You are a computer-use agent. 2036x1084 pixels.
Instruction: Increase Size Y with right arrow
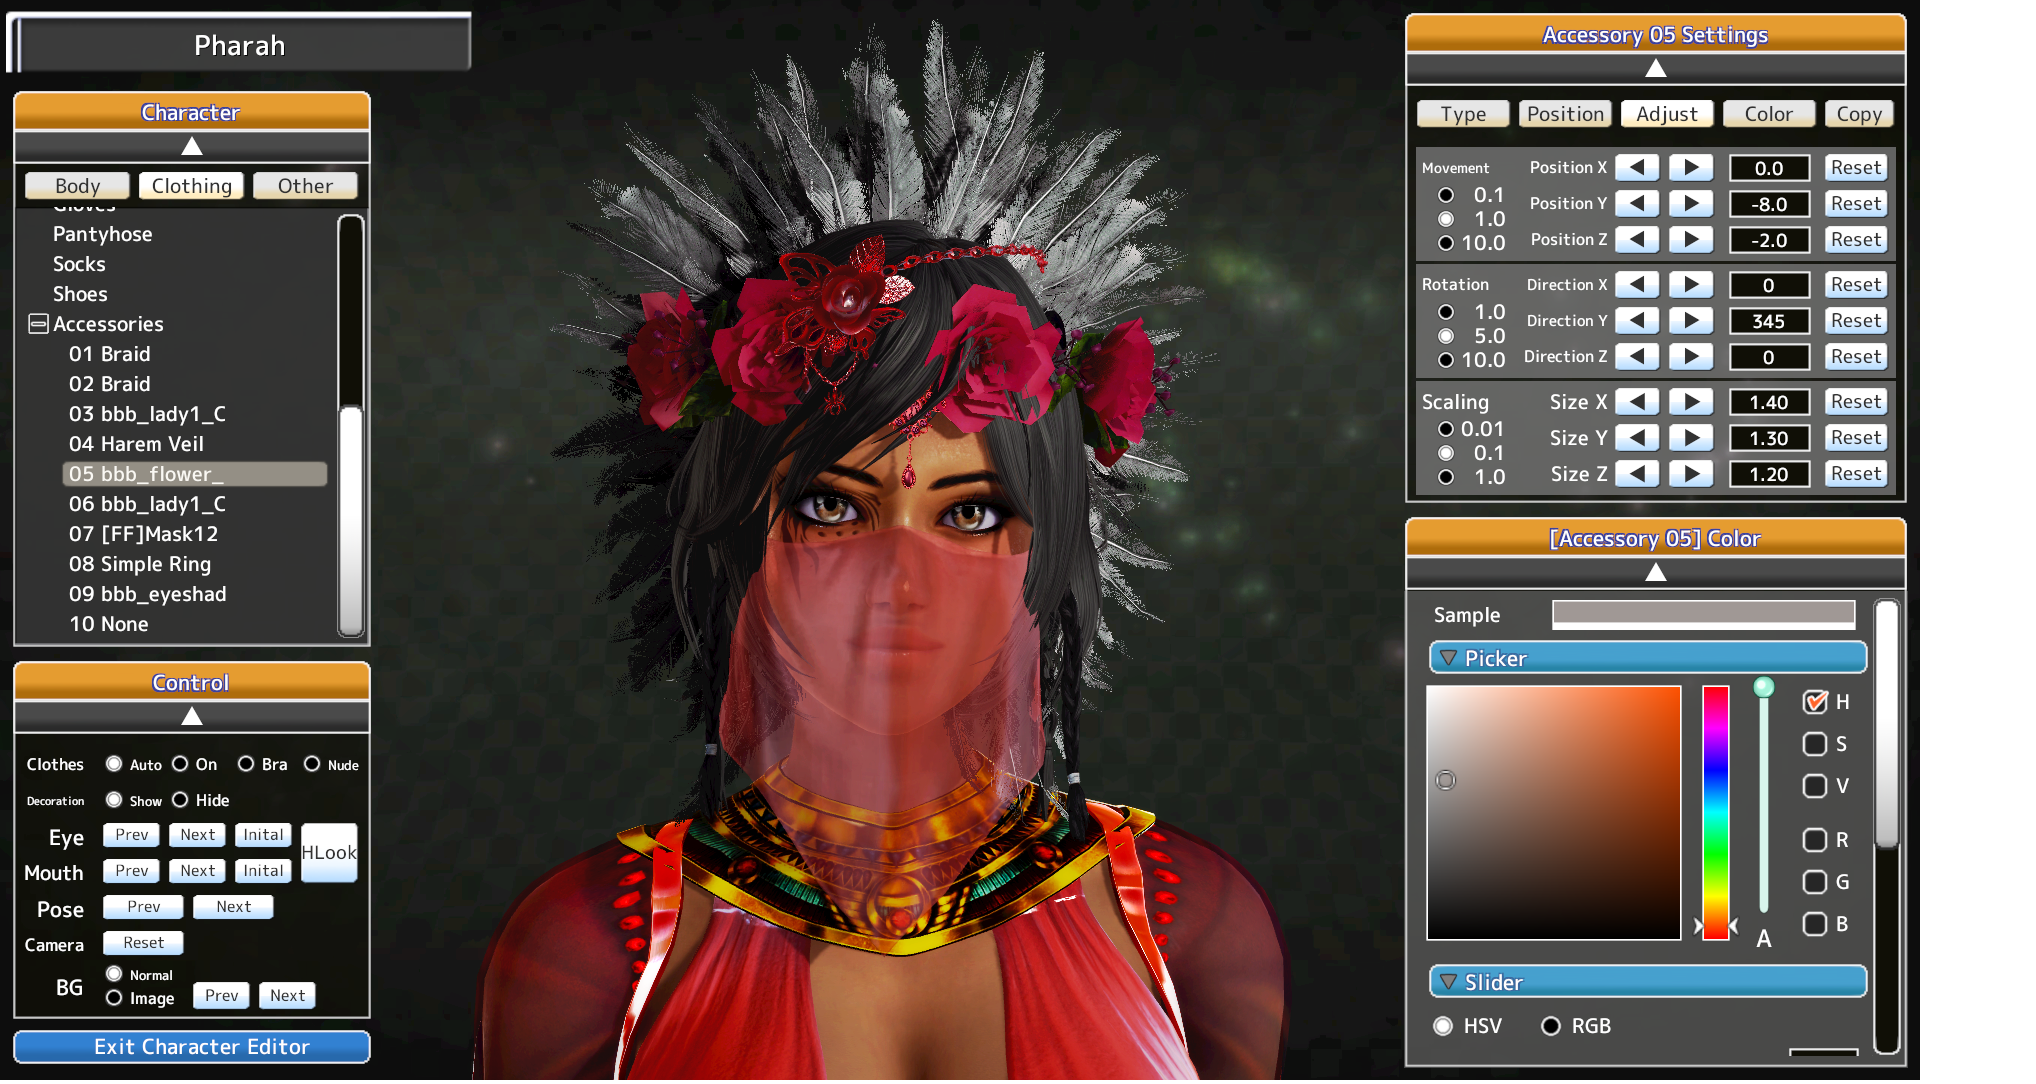coord(1691,438)
